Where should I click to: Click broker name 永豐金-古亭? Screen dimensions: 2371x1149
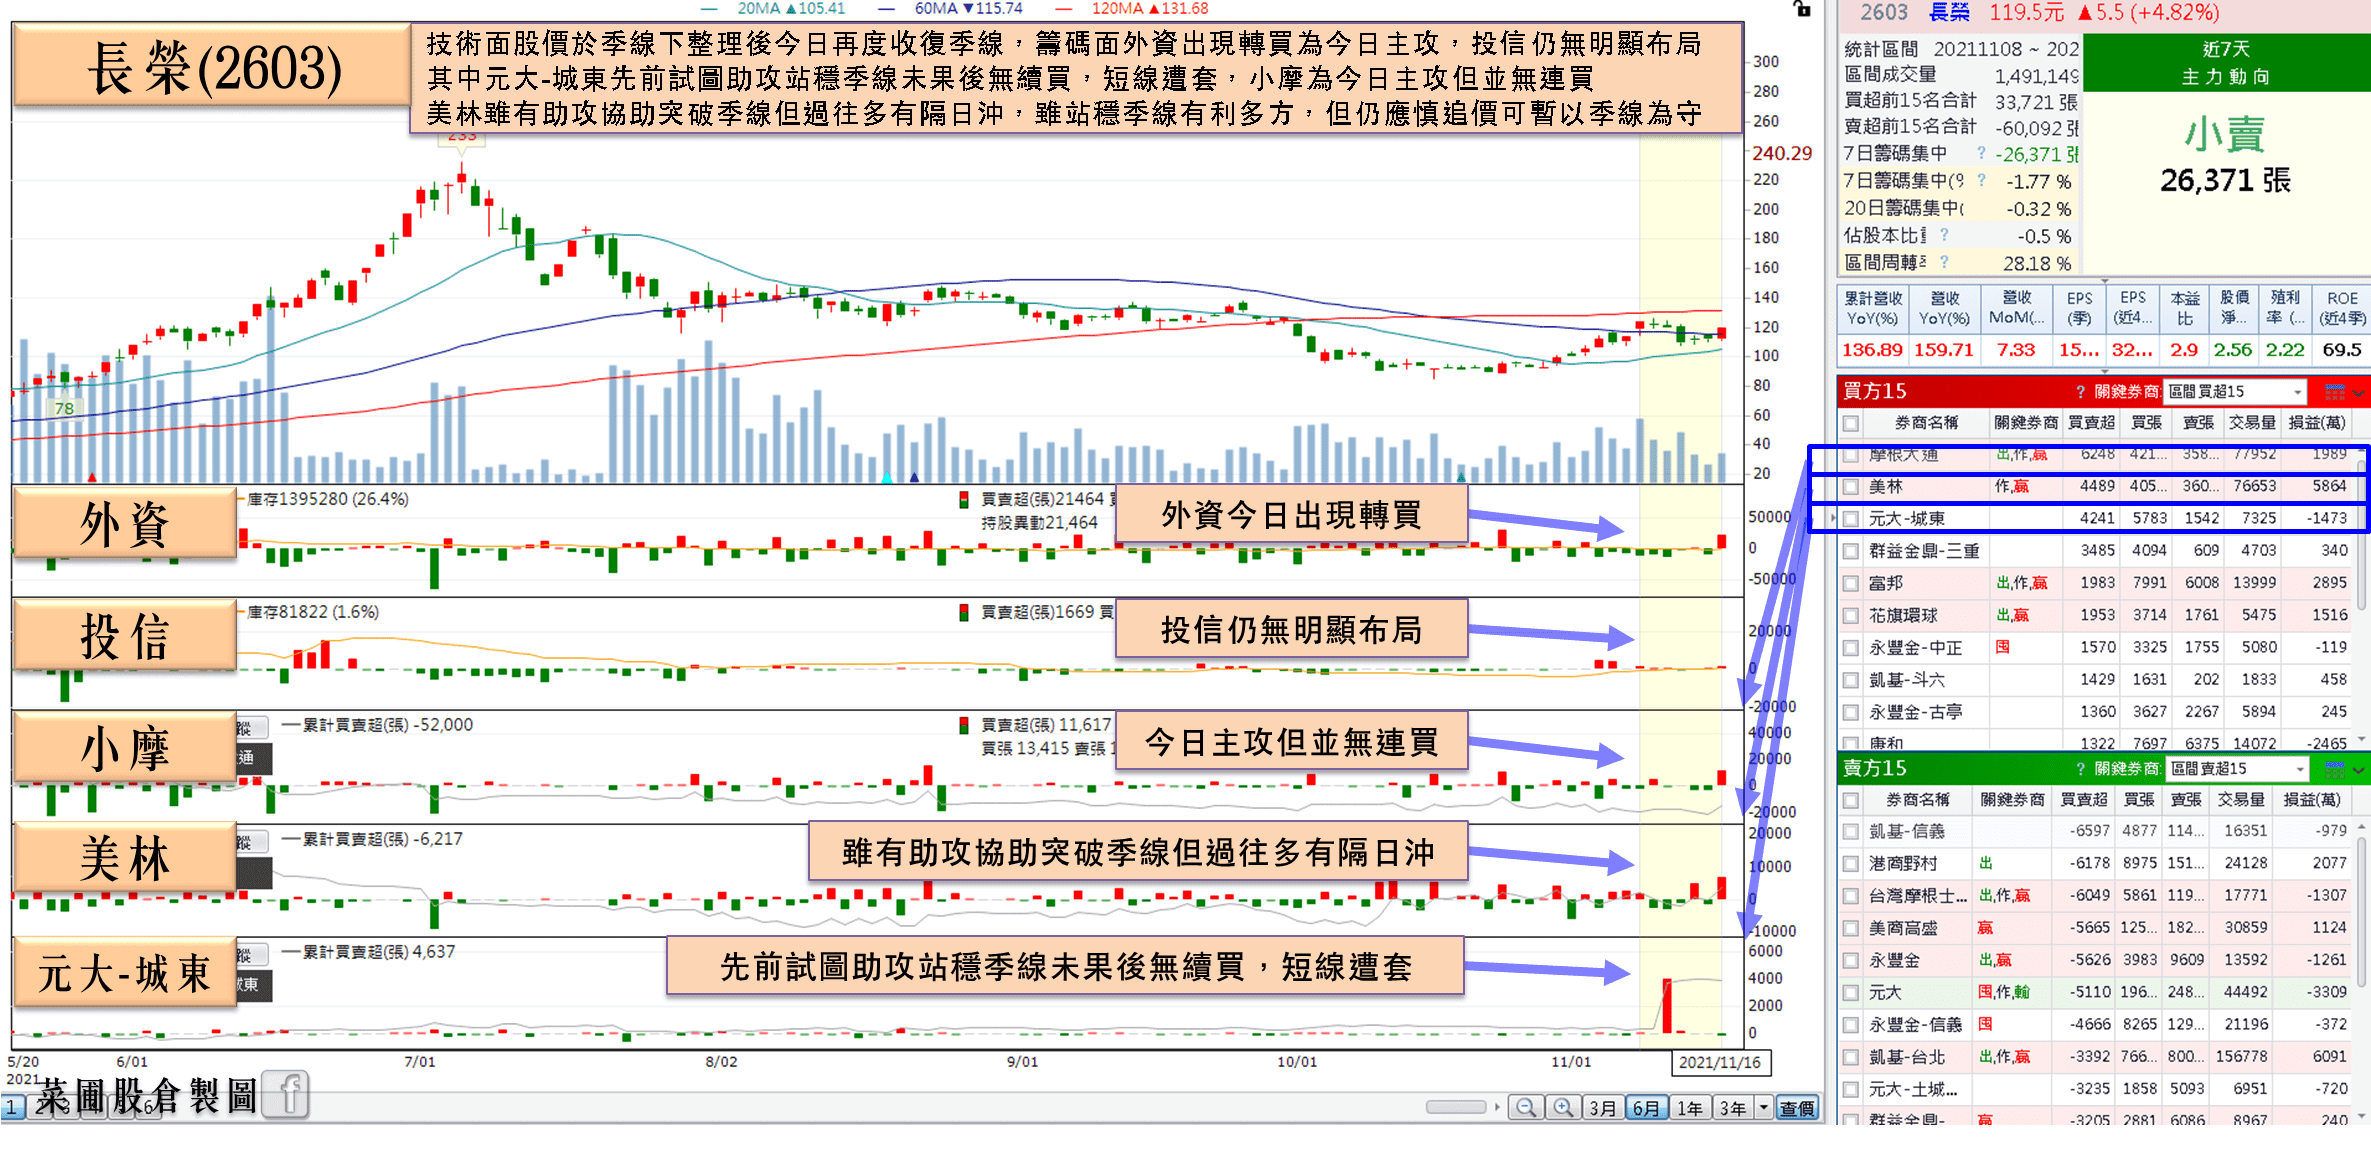coord(1916,712)
